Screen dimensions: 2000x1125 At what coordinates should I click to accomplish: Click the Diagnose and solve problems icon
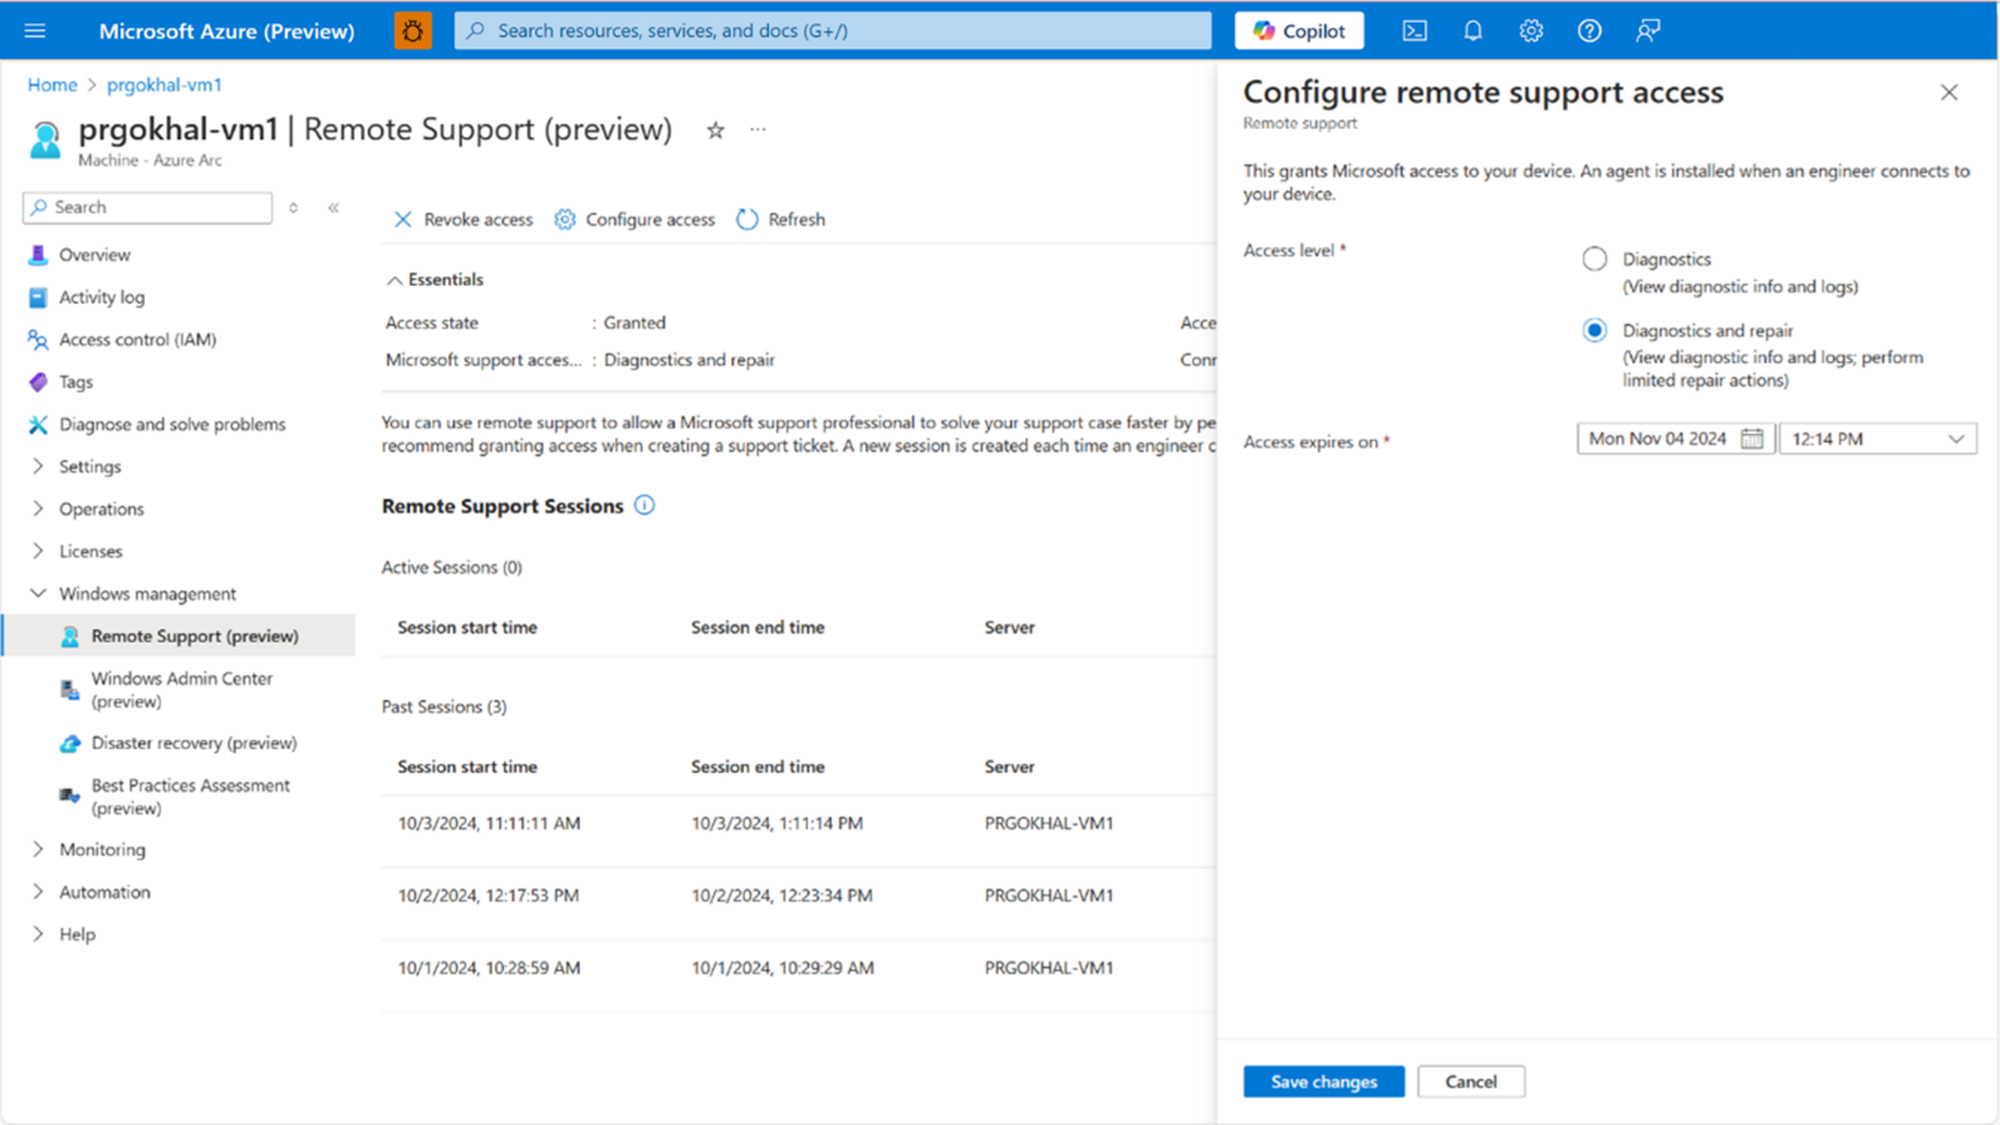pyautogui.click(x=38, y=424)
